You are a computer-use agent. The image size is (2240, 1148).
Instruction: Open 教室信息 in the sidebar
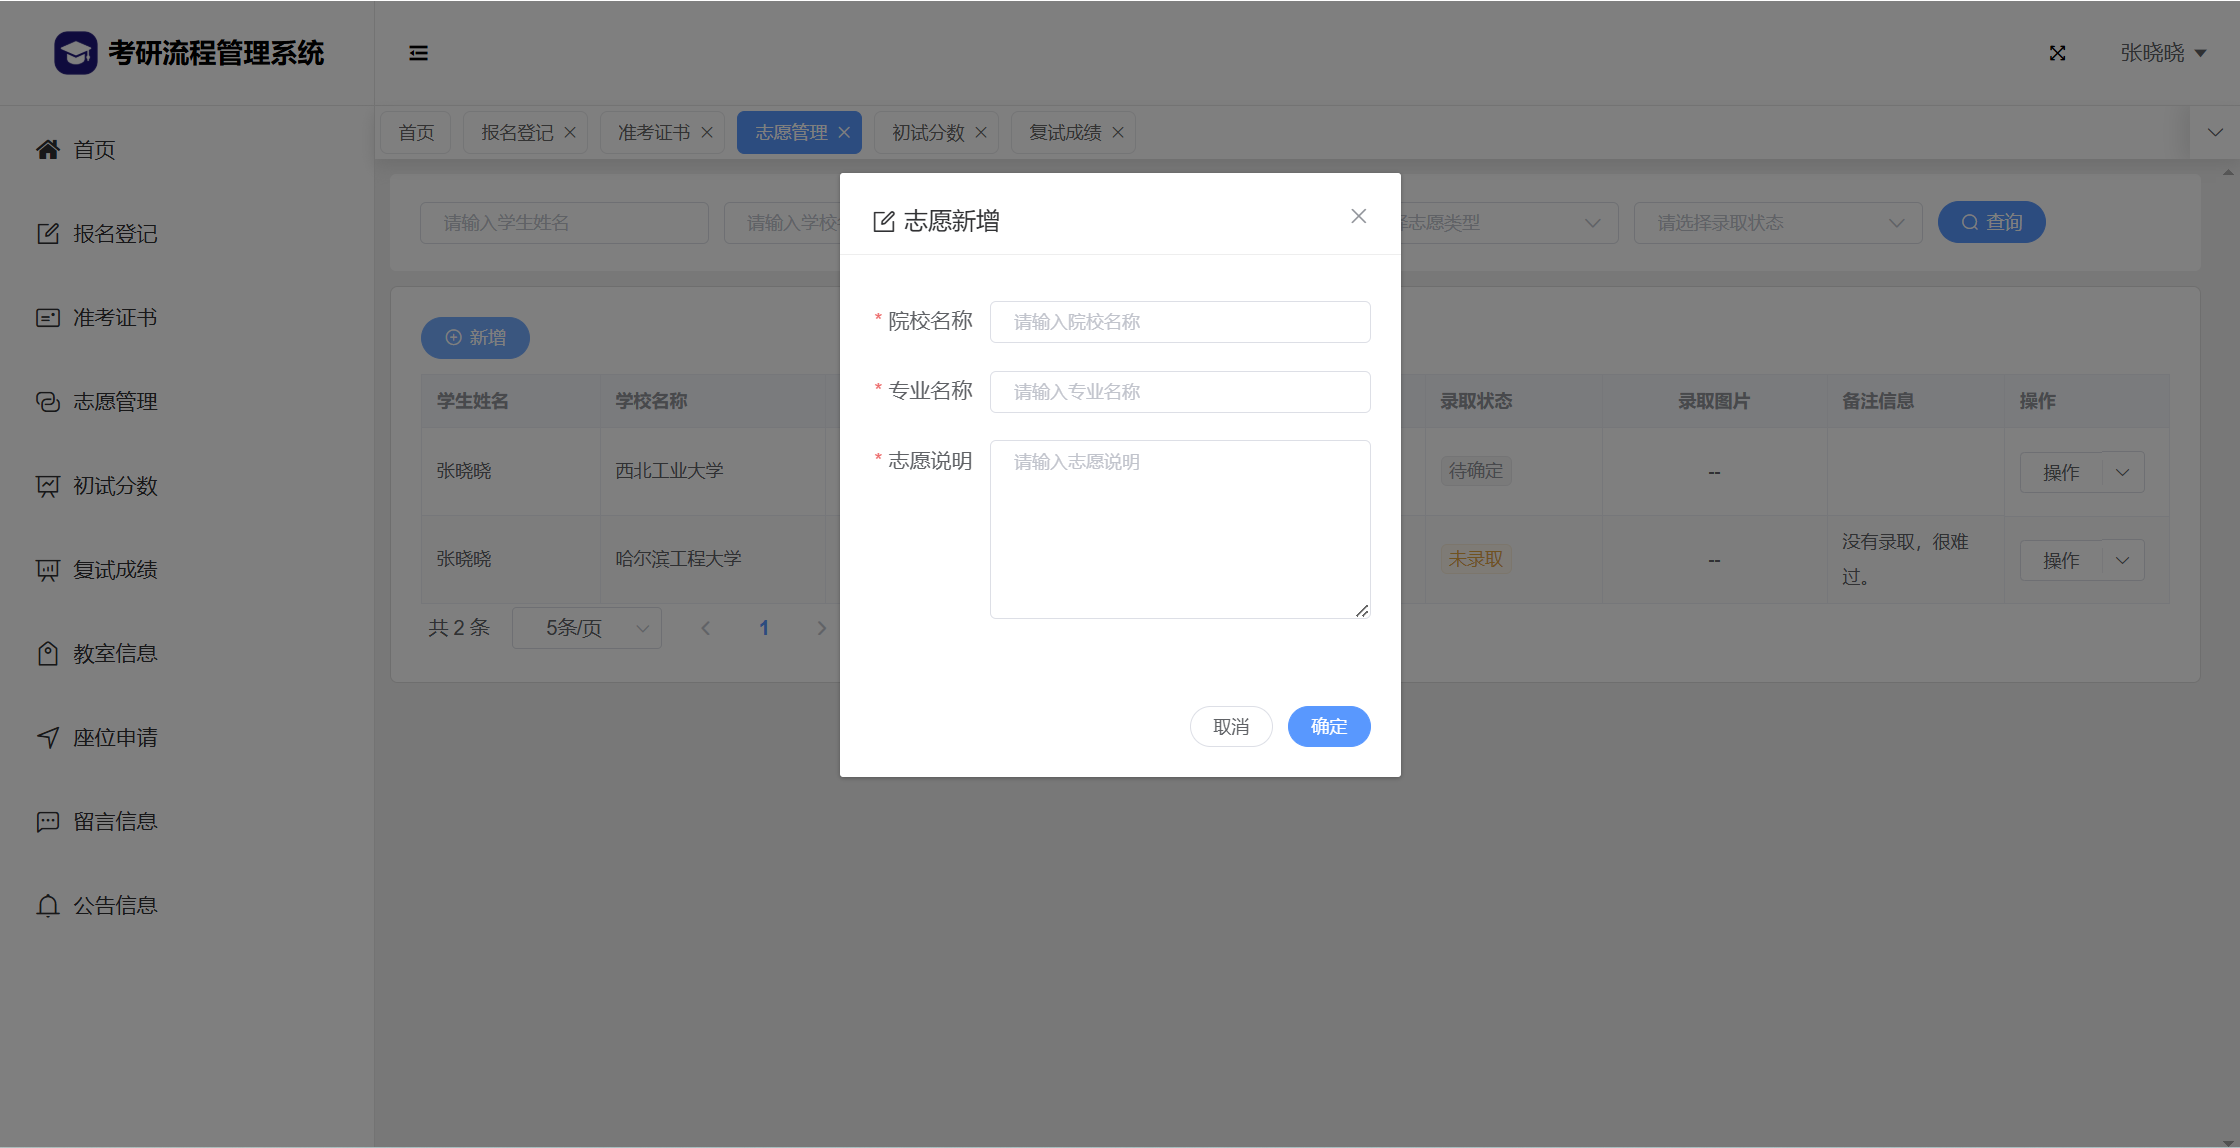pyautogui.click(x=115, y=654)
